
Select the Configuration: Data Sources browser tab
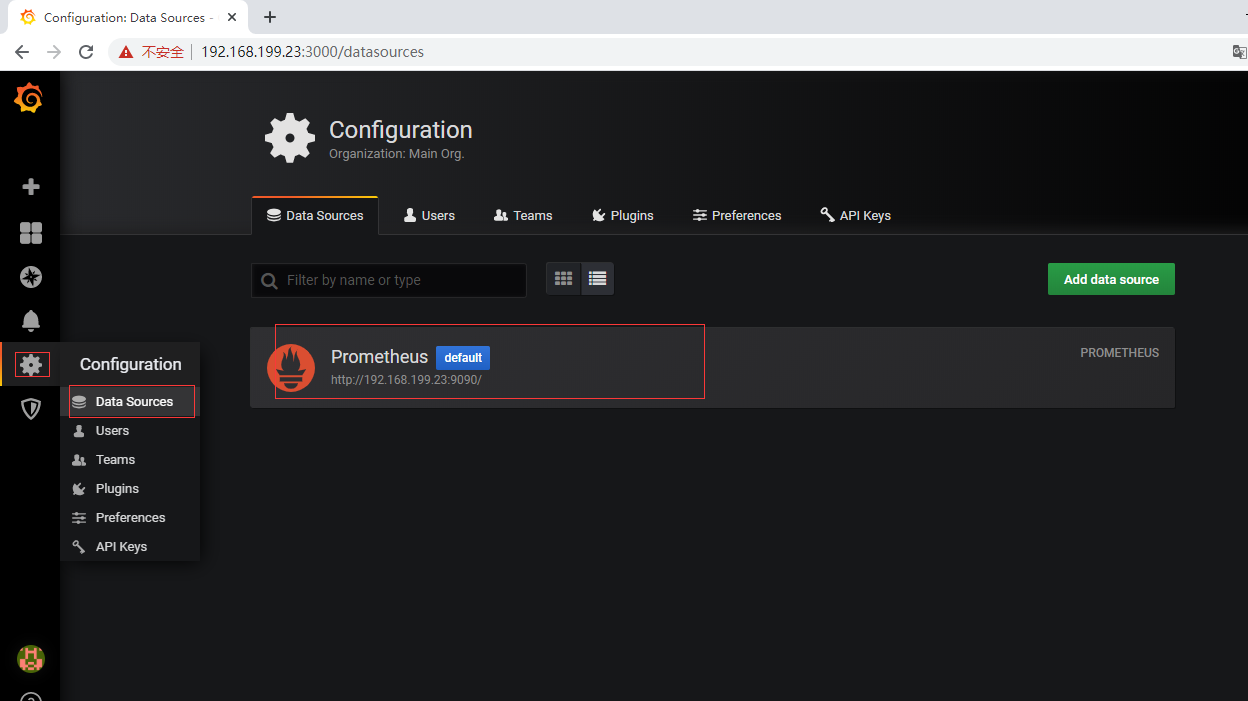tap(127, 17)
